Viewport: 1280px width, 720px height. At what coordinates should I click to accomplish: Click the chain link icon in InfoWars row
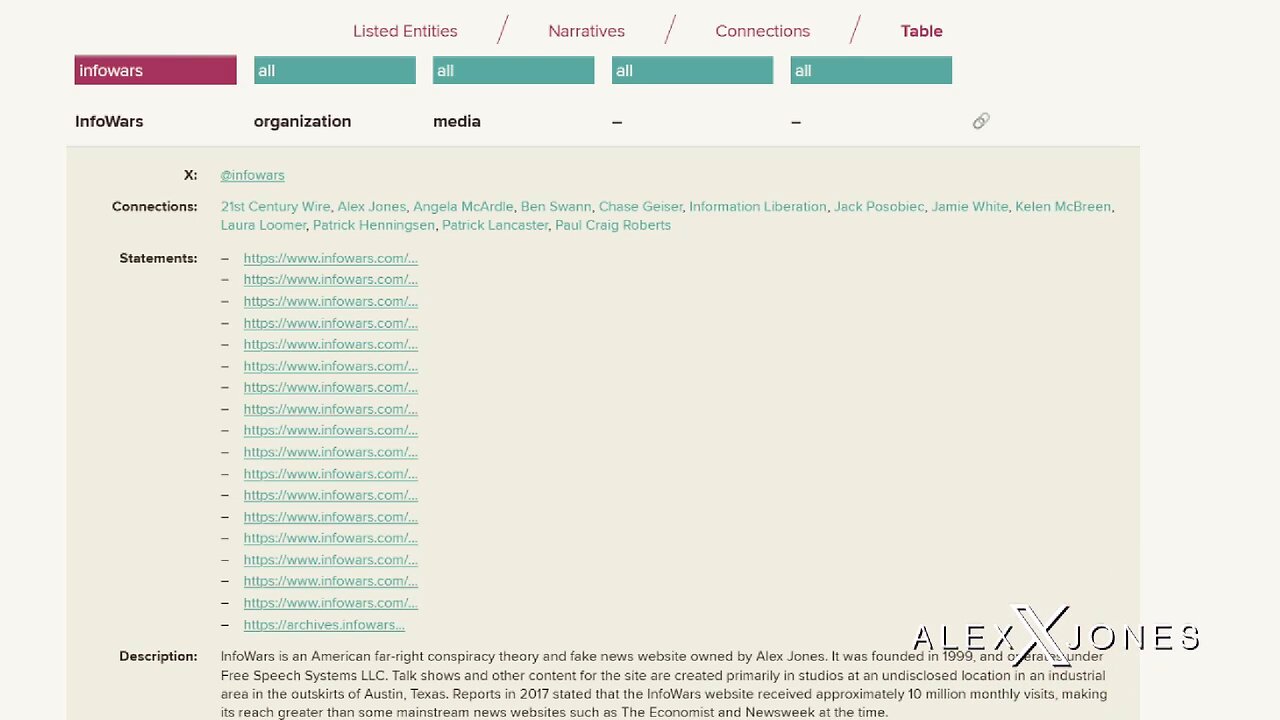(x=981, y=121)
